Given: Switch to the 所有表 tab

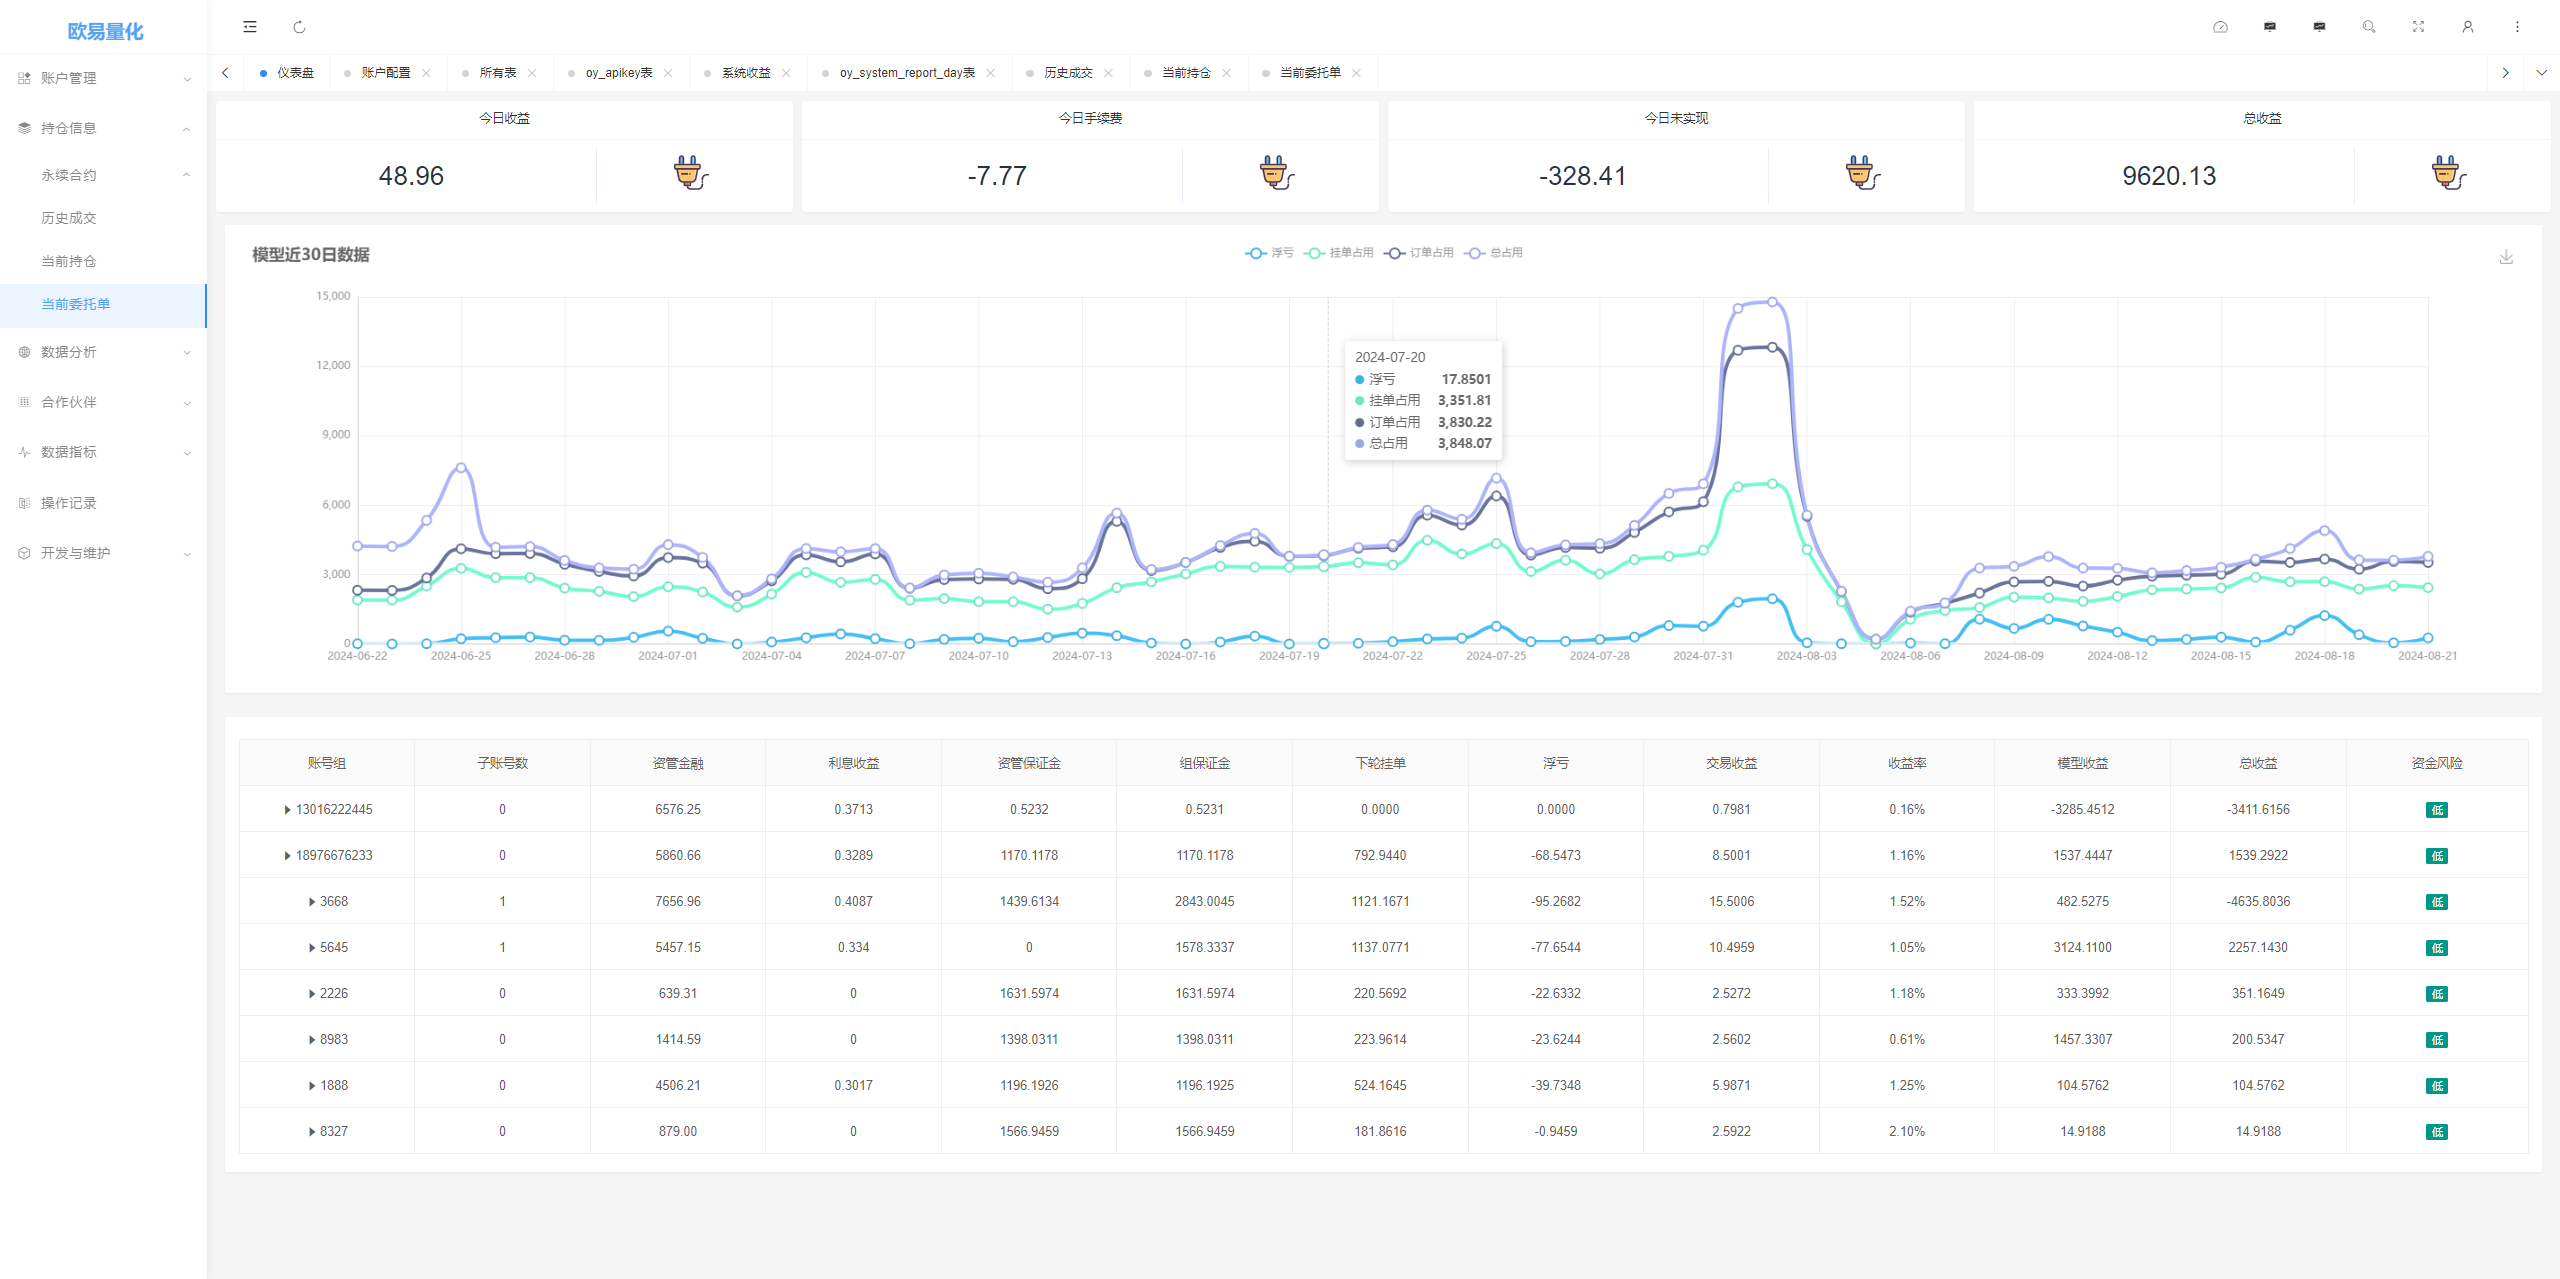Looking at the screenshot, I should click(x=498, y=73).
